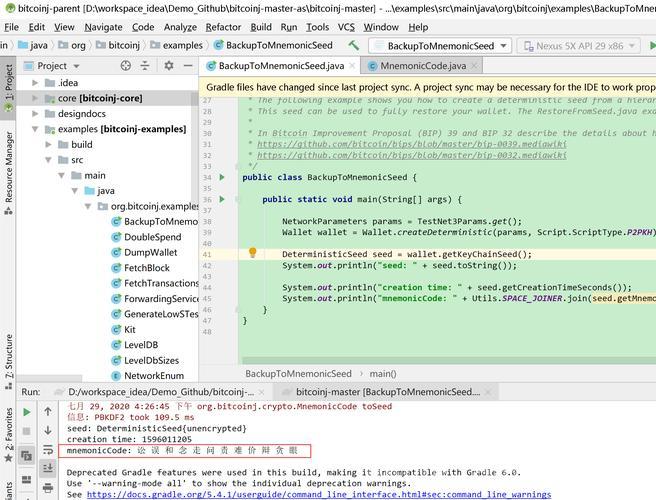Click run gutter arrow beside main method
Image resolution: width=656 pixels, height=500 pixels.
click(x=222, y=199)
